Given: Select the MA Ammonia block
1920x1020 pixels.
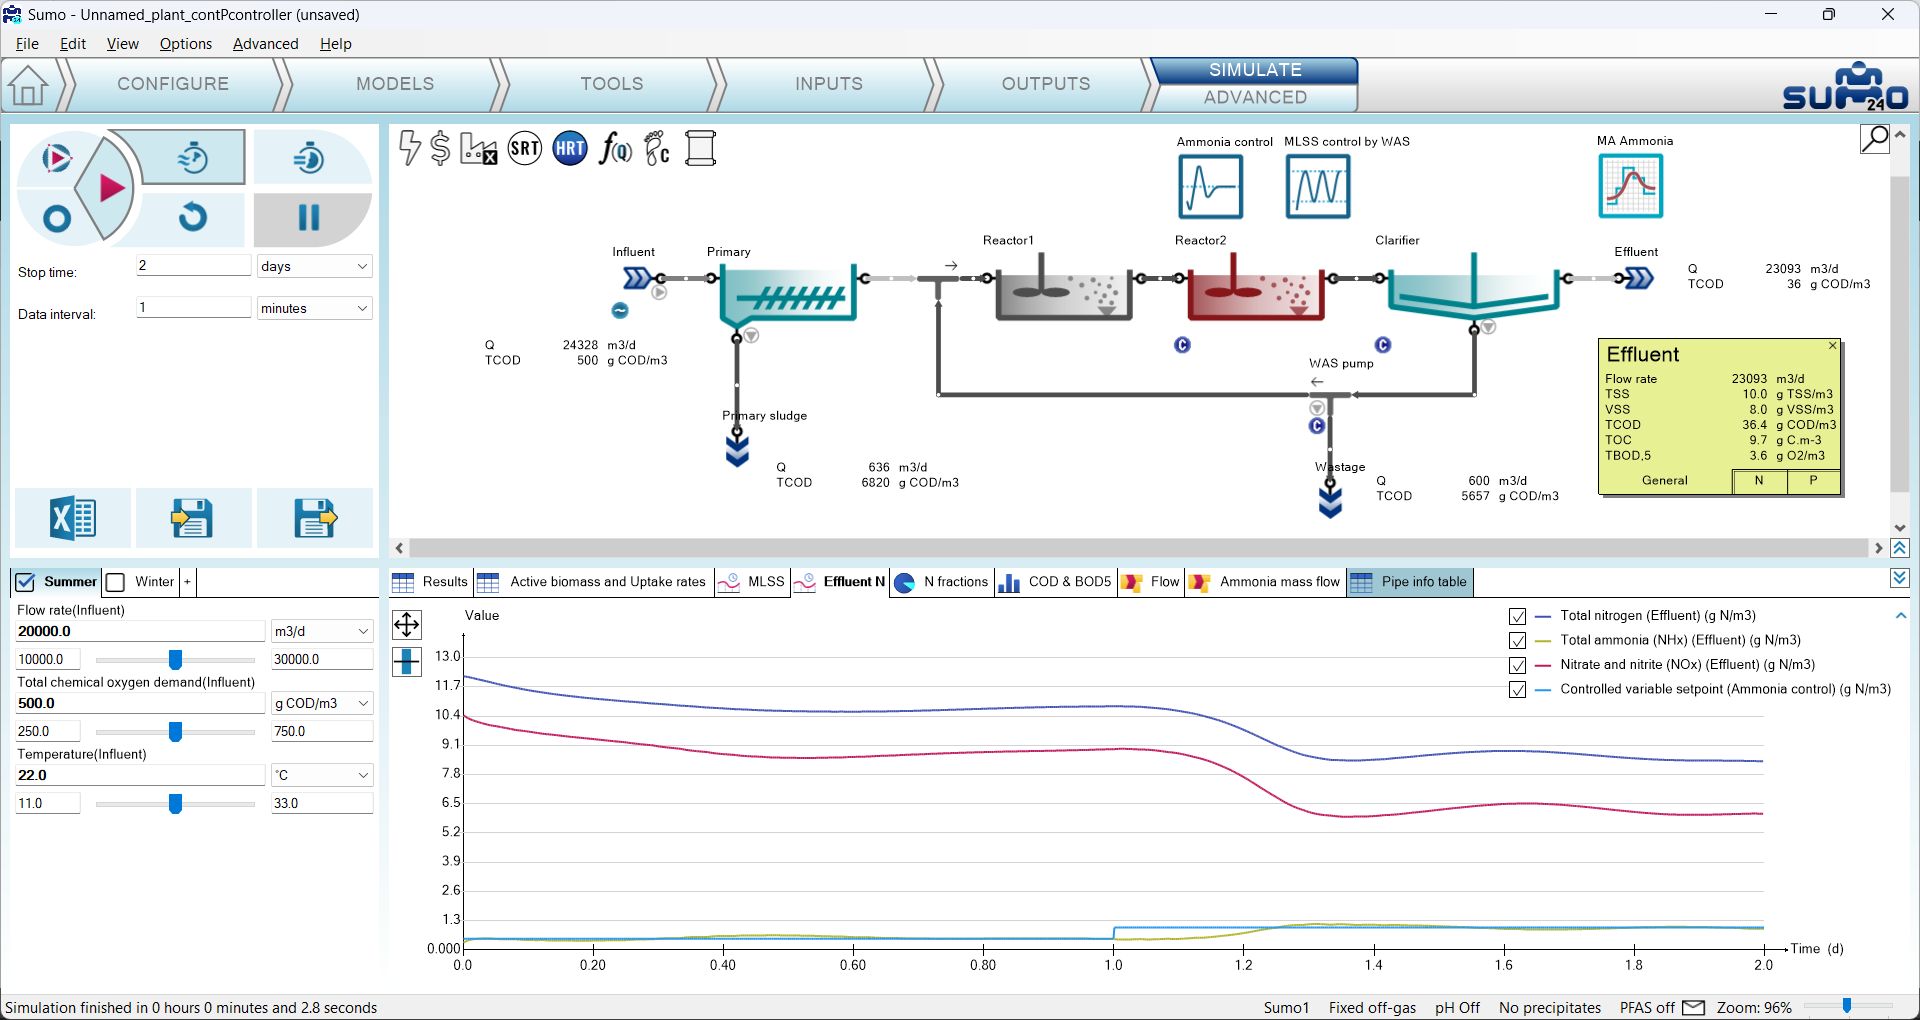Looking at the screenshot, I should click(x=1631, y=186).
